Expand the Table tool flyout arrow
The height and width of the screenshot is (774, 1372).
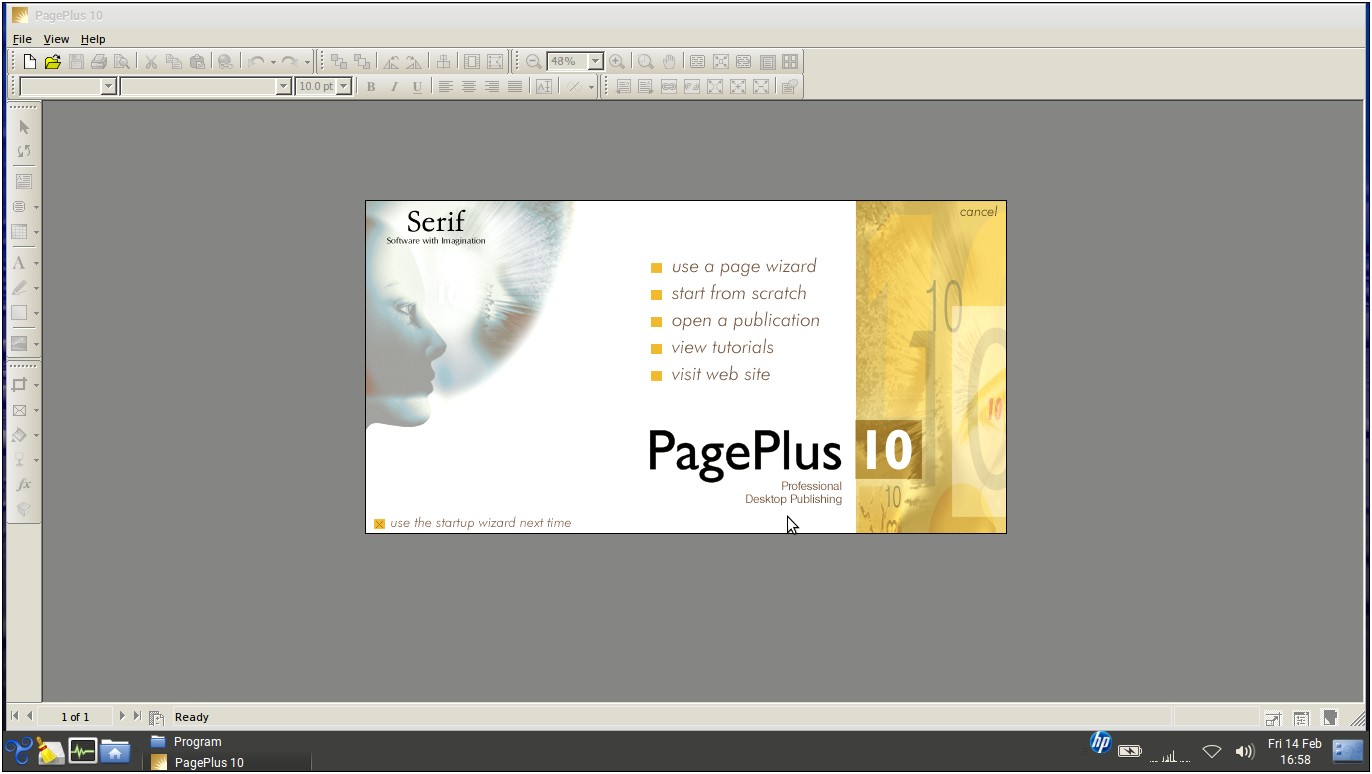[x=36, y=233]
